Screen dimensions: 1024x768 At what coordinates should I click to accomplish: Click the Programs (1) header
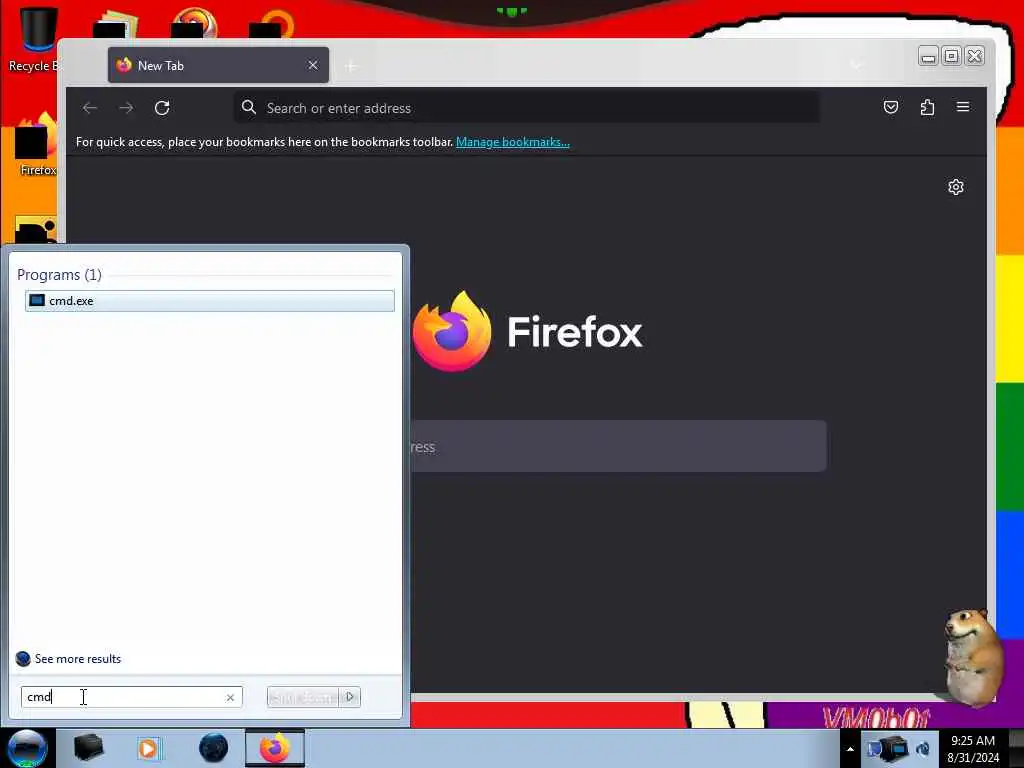pos(59,275)
